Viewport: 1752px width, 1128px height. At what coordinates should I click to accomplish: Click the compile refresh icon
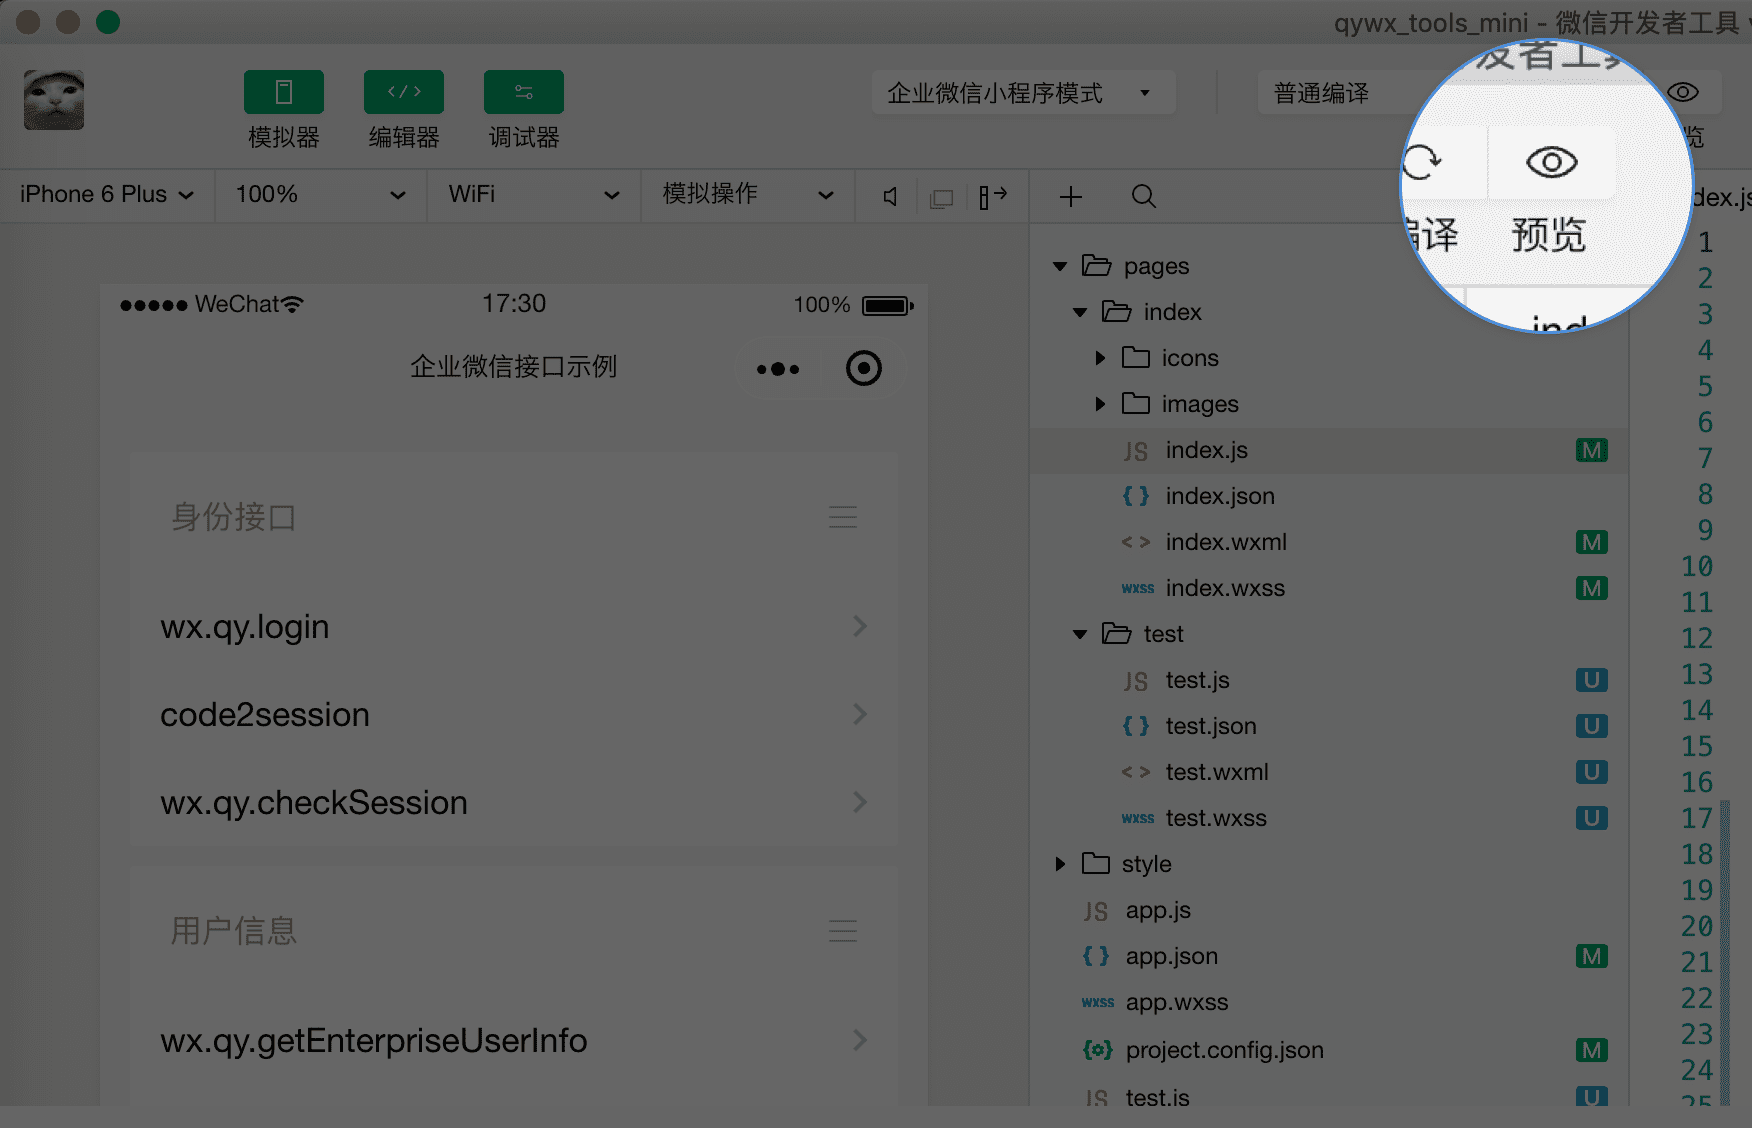point(1421,162)
